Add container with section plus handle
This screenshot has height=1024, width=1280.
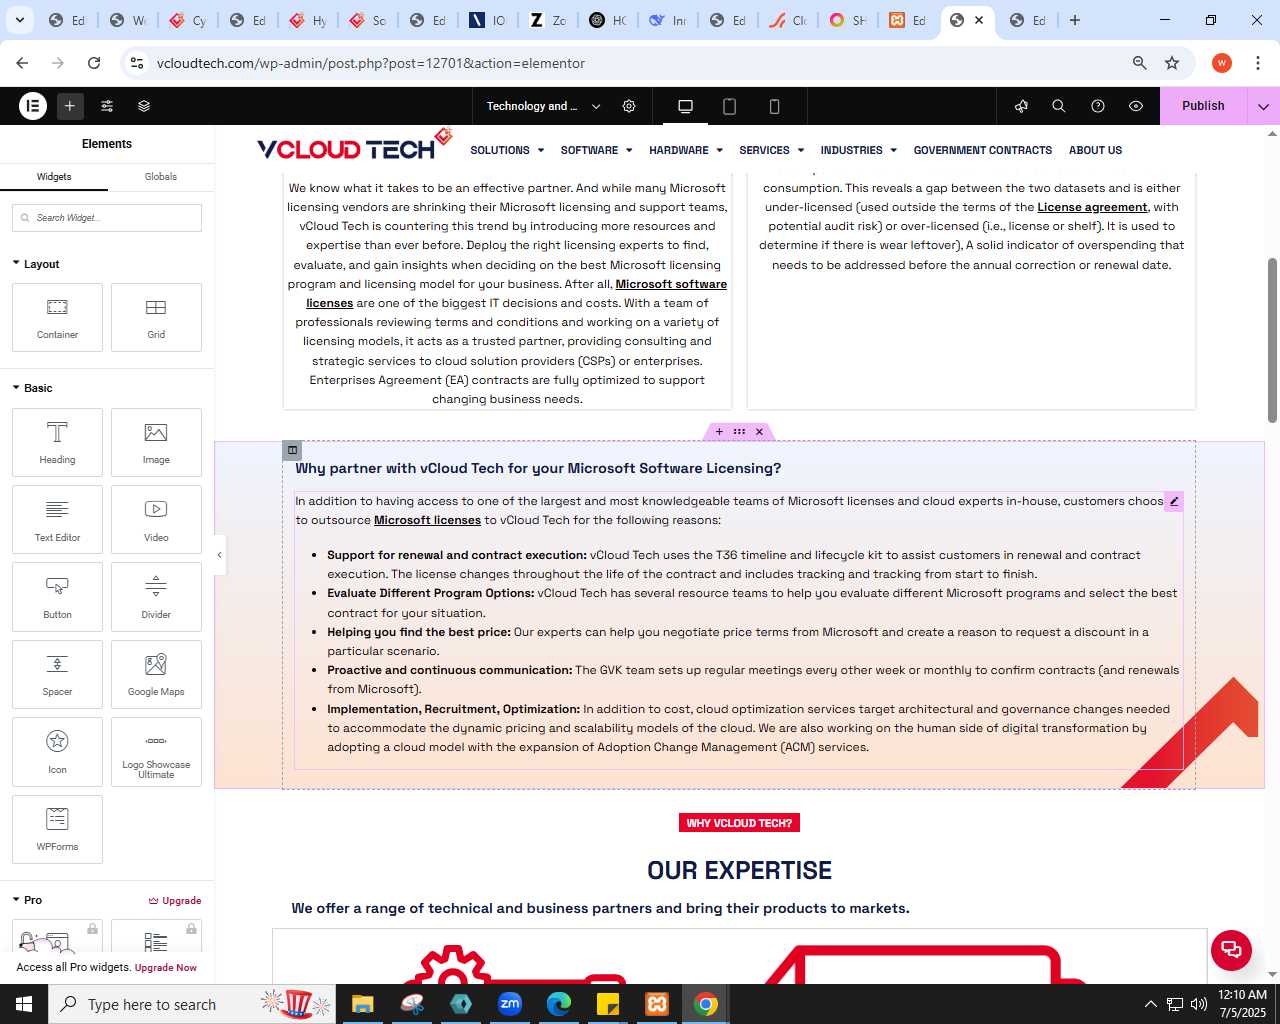(x=719, y=432)
